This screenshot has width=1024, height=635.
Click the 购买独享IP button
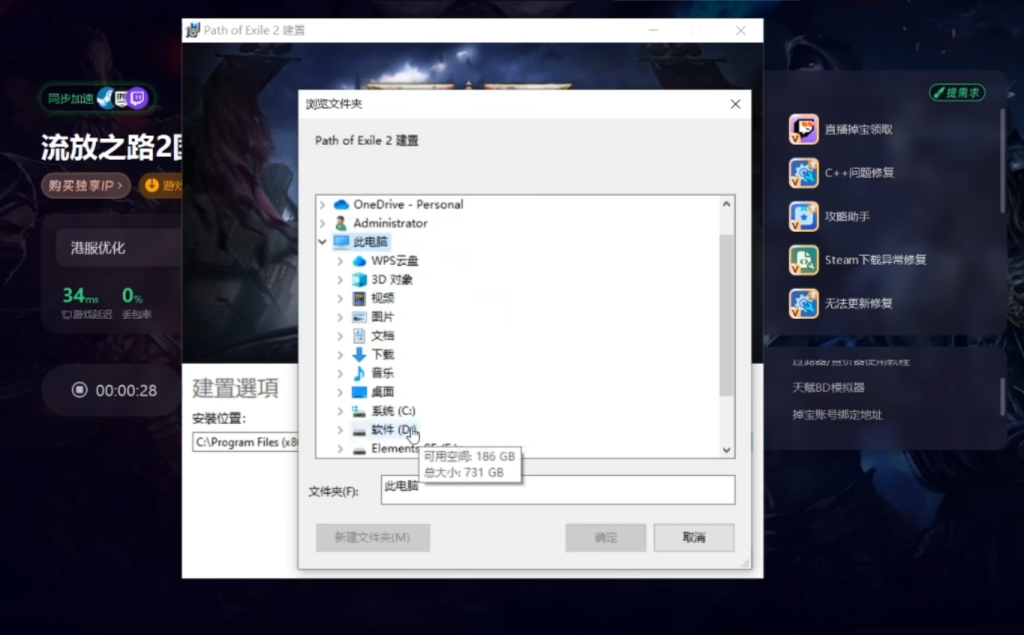point(86,186)
